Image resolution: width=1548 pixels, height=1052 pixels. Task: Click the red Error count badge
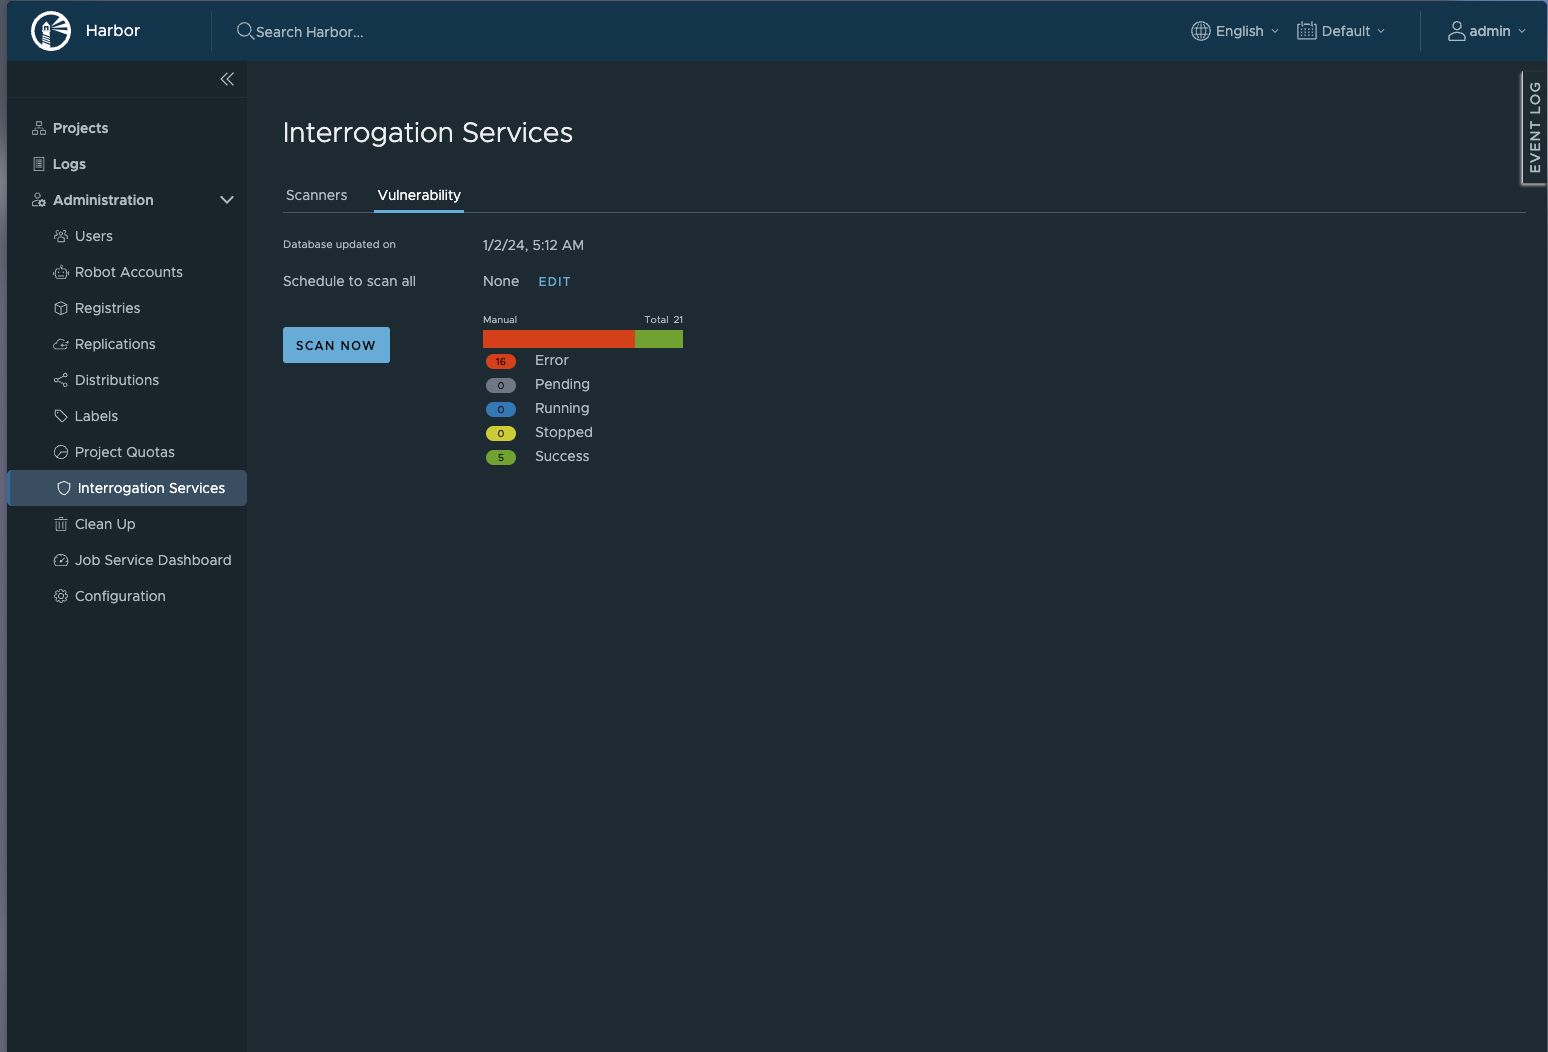point(501,361)
